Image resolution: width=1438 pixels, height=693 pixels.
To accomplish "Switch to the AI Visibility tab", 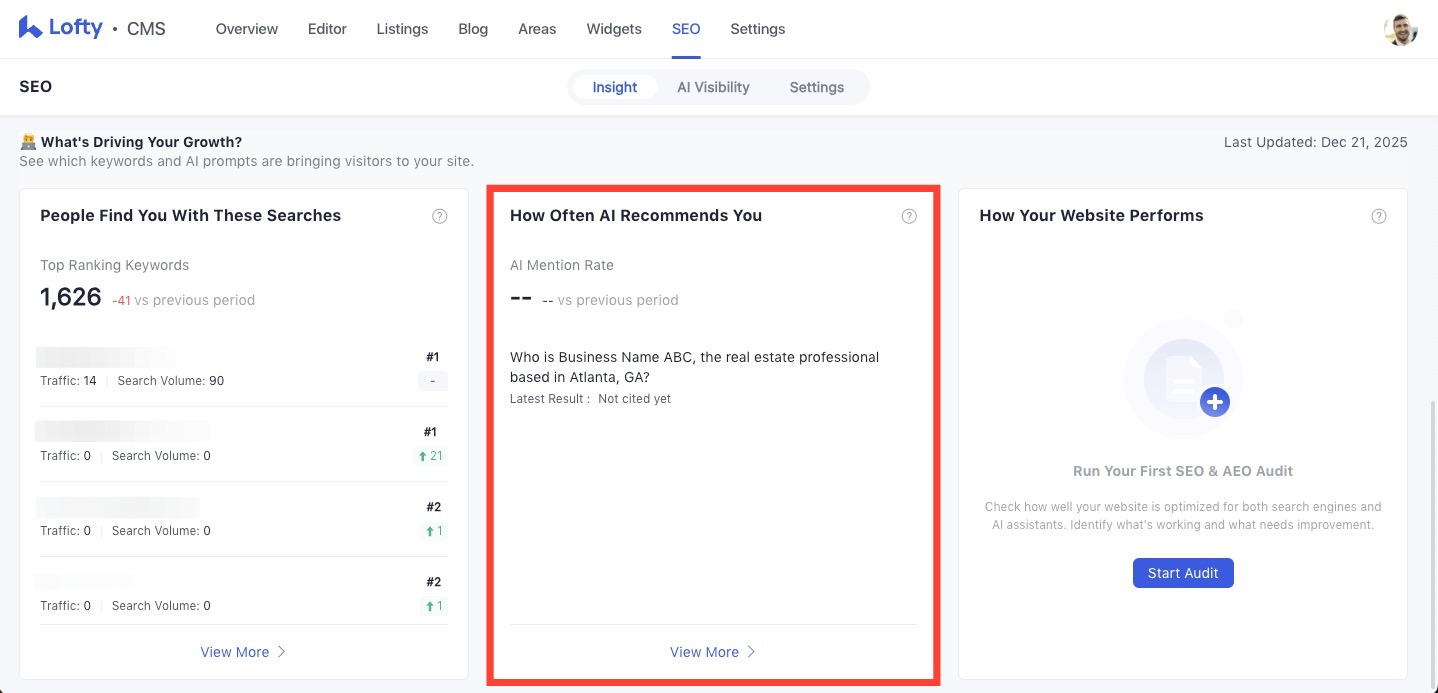I will pos(713,87).
